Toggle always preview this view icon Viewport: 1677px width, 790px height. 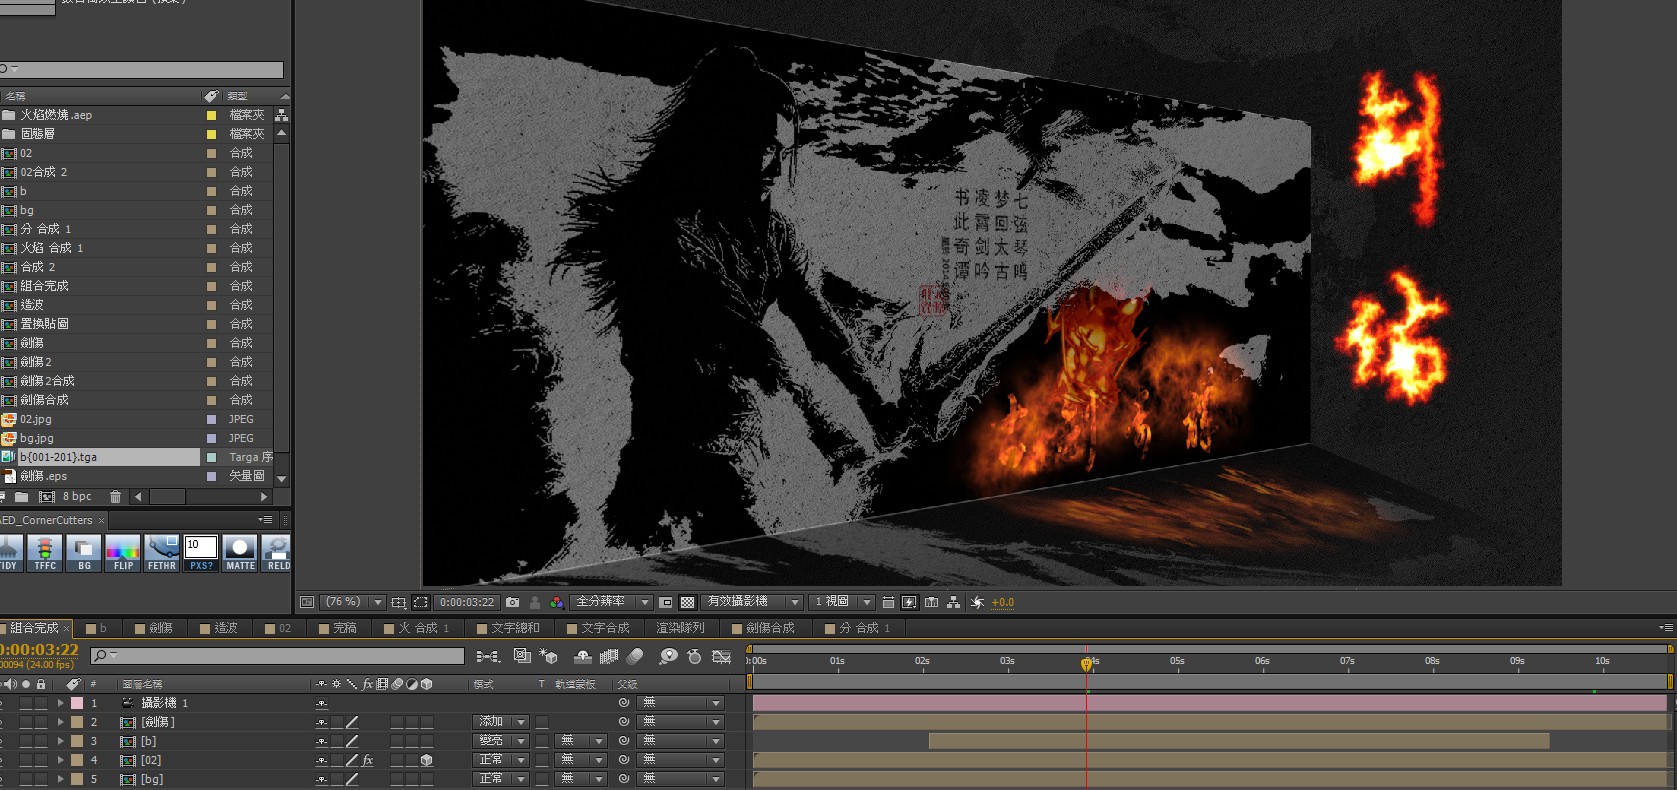tap(307, 602)
